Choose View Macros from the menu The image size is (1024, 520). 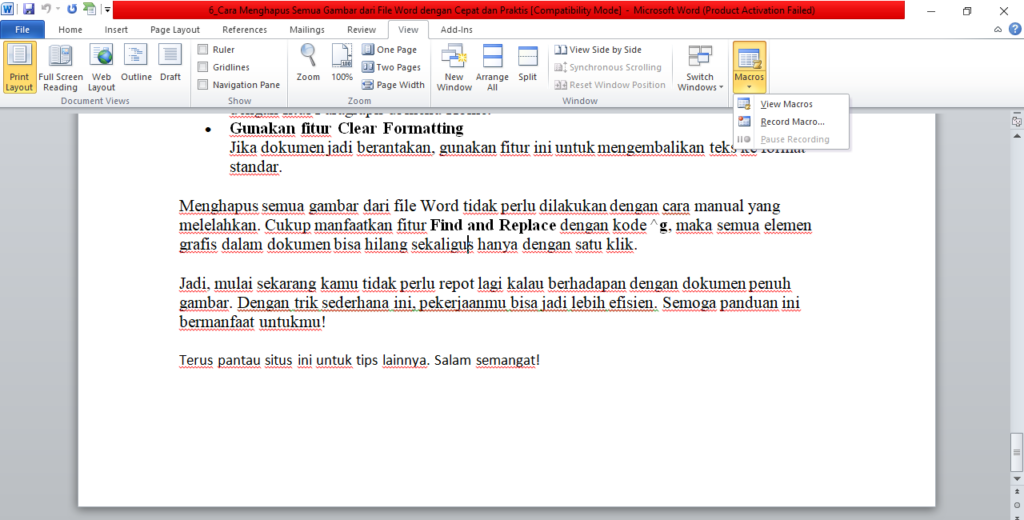point(786,104)
